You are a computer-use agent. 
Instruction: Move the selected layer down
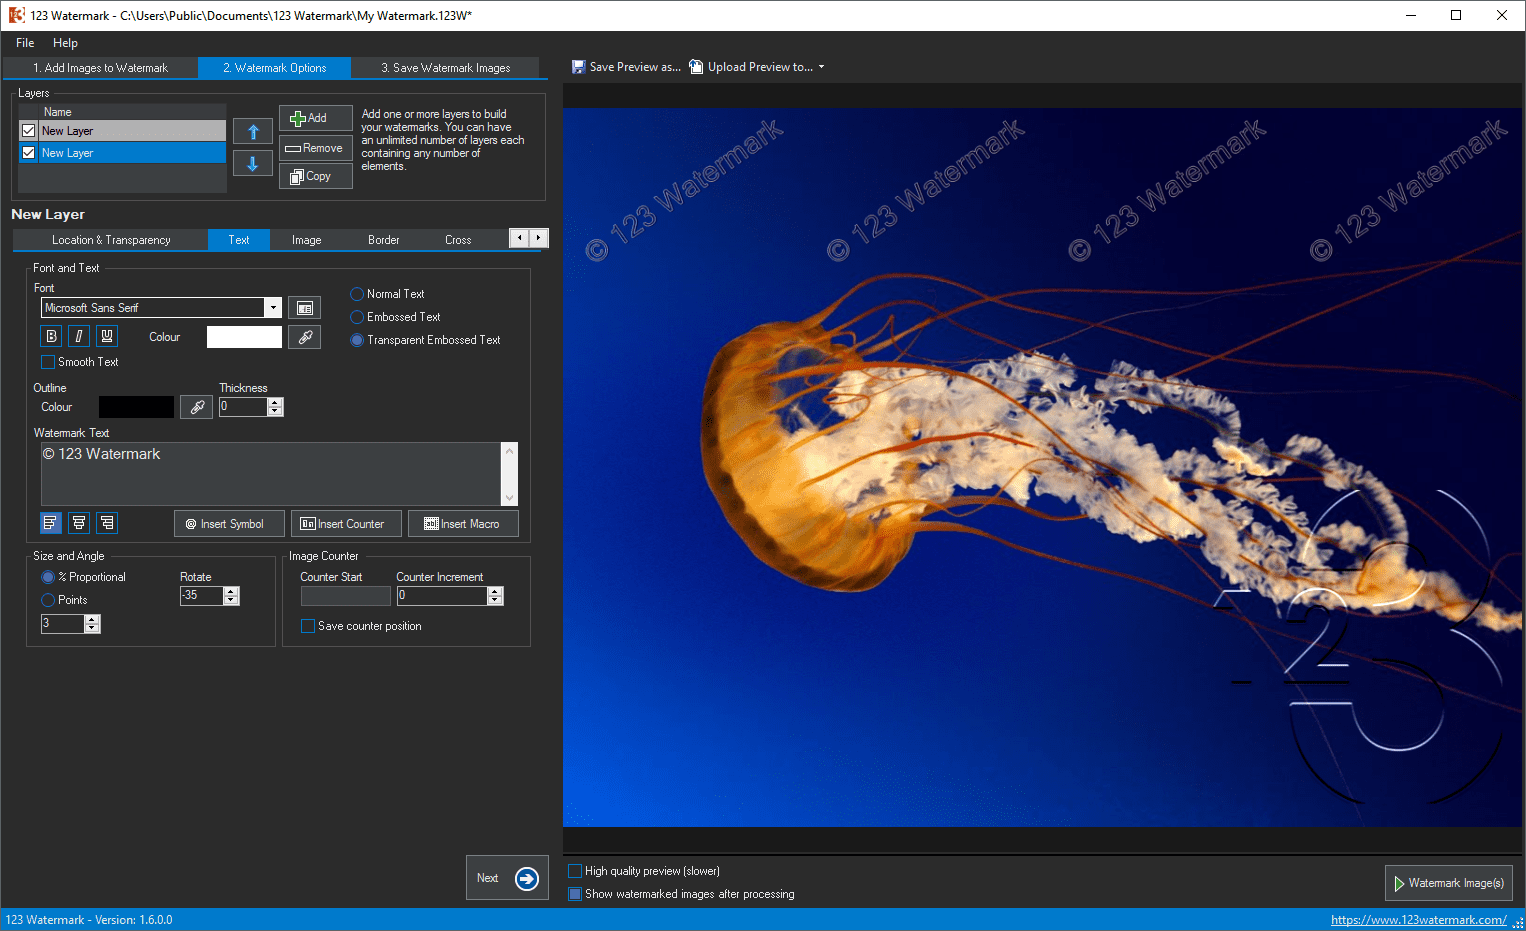pyautogui.click(x=253, y=164)
